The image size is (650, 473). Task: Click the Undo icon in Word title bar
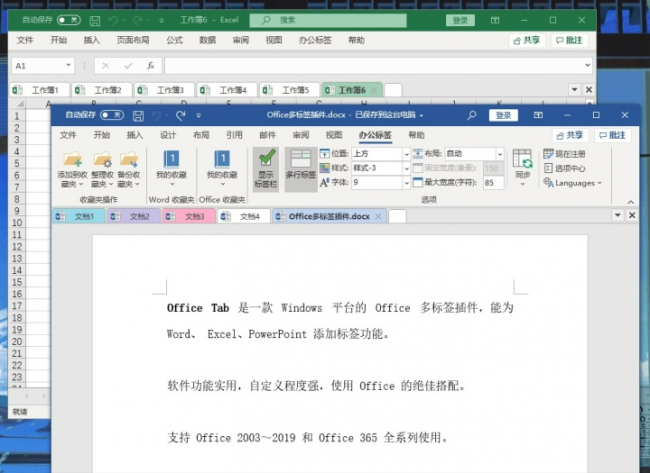(x=157, y=116)
